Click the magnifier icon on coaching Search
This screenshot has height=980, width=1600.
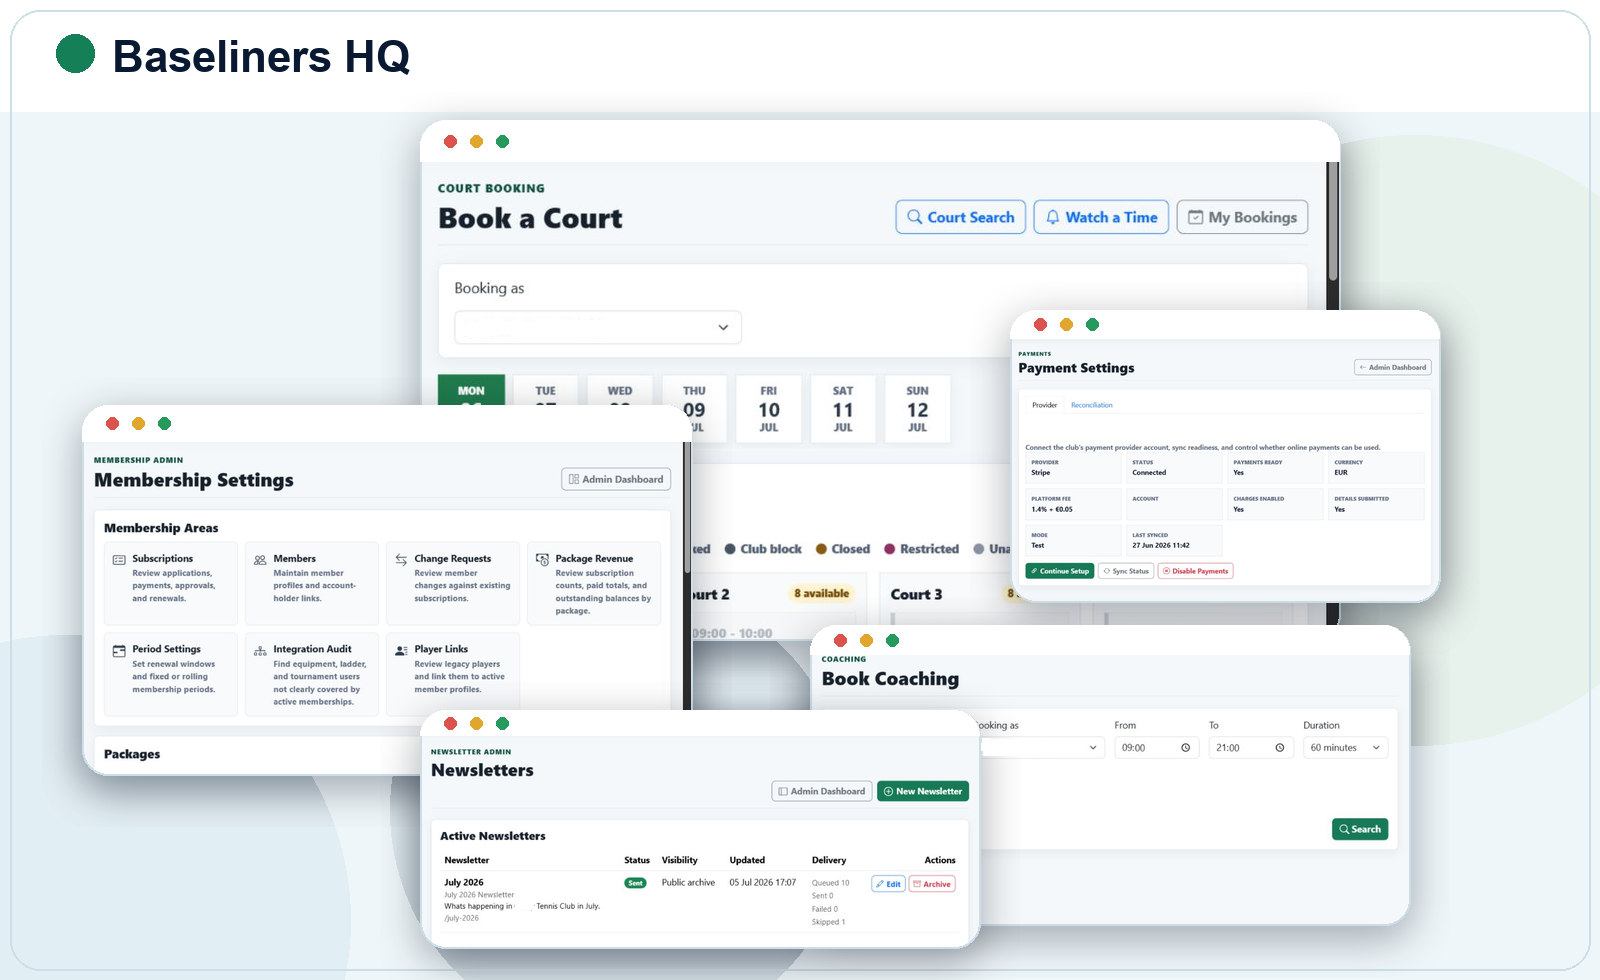1345,829
